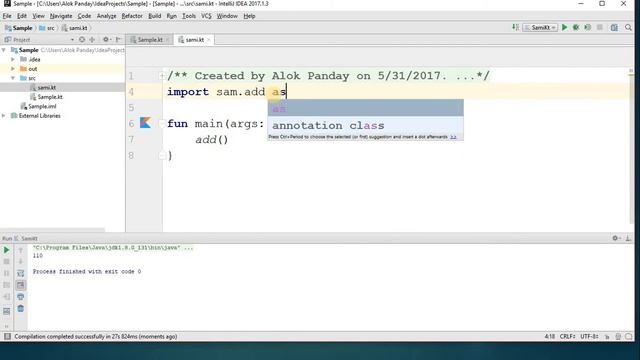The width and height of the screenshot is (640, 360).
Task: Collapse the Sample project root node
Action: [x=4, y=50]
